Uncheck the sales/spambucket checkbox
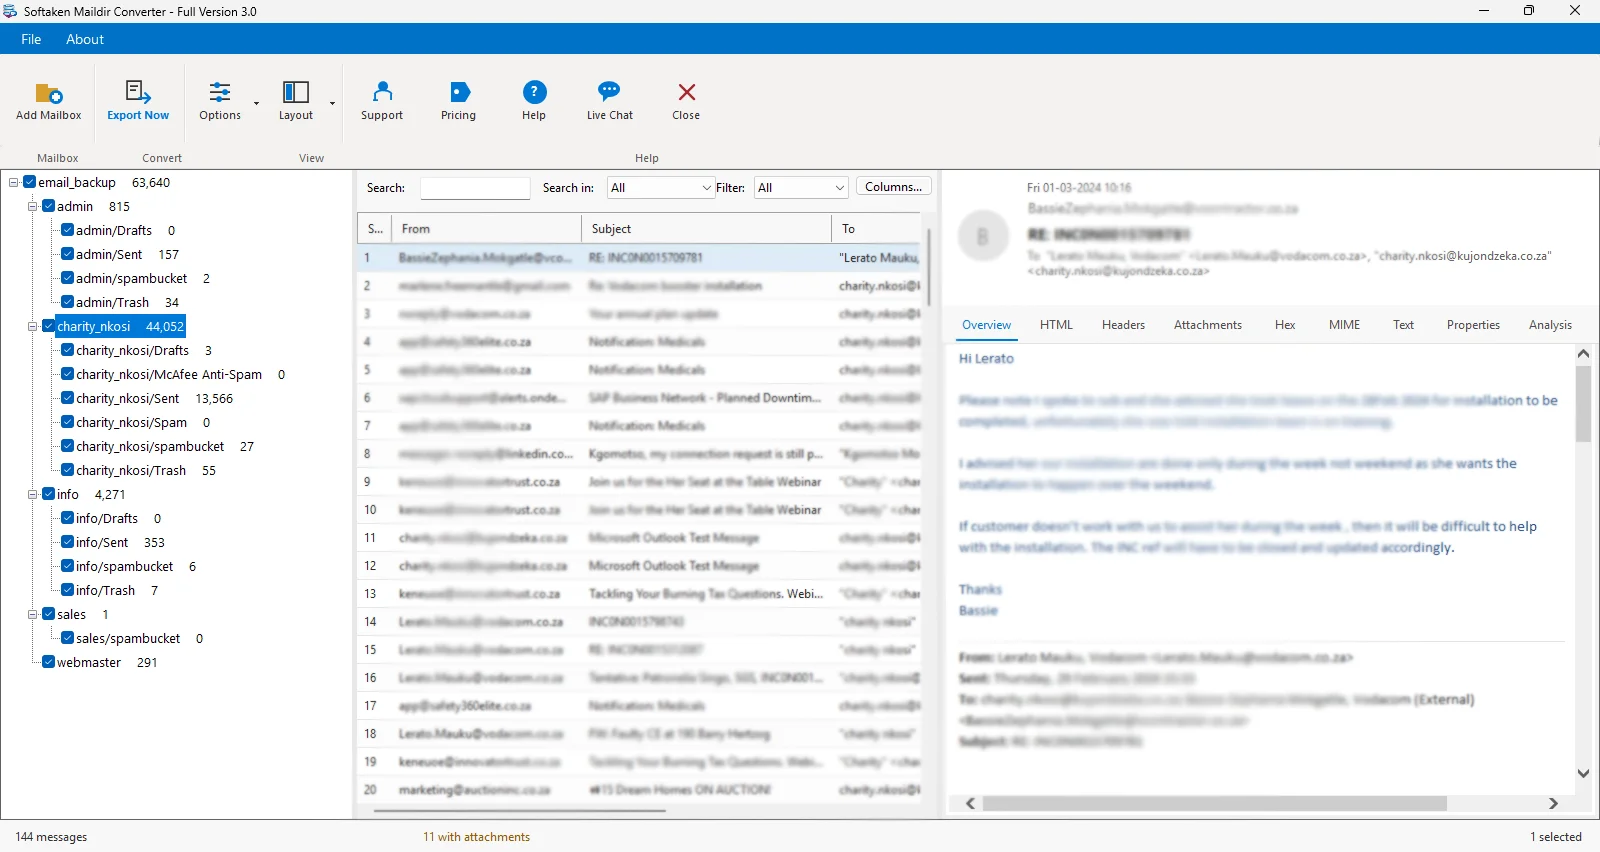Image resolution: width=1600 pixels, height=852 pixels. 68,638
